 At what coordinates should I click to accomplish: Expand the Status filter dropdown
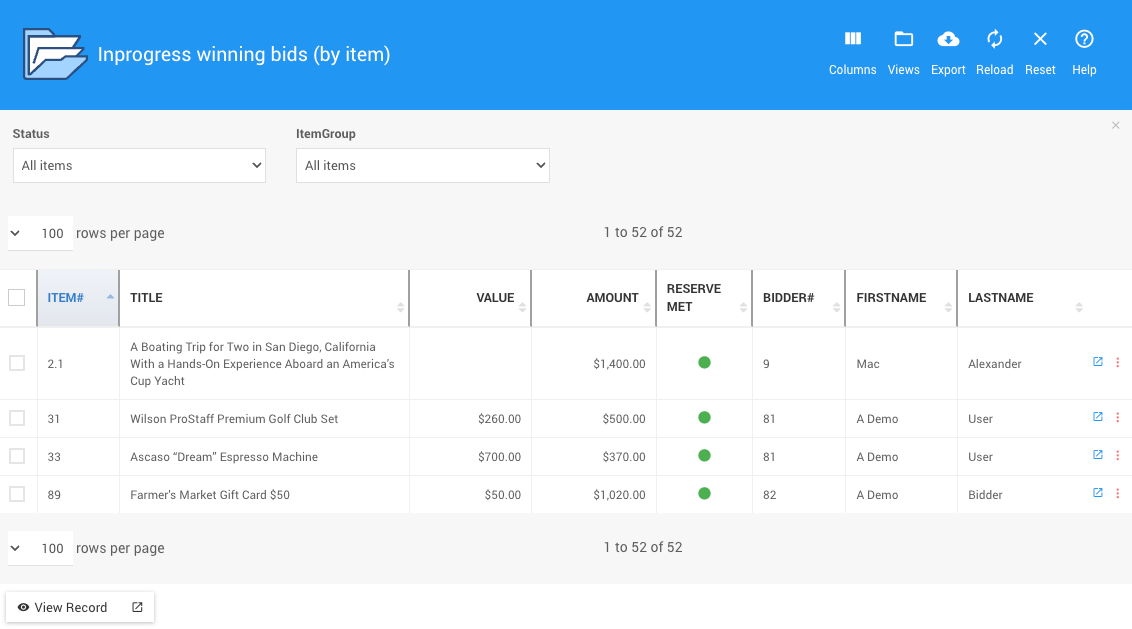139,166
